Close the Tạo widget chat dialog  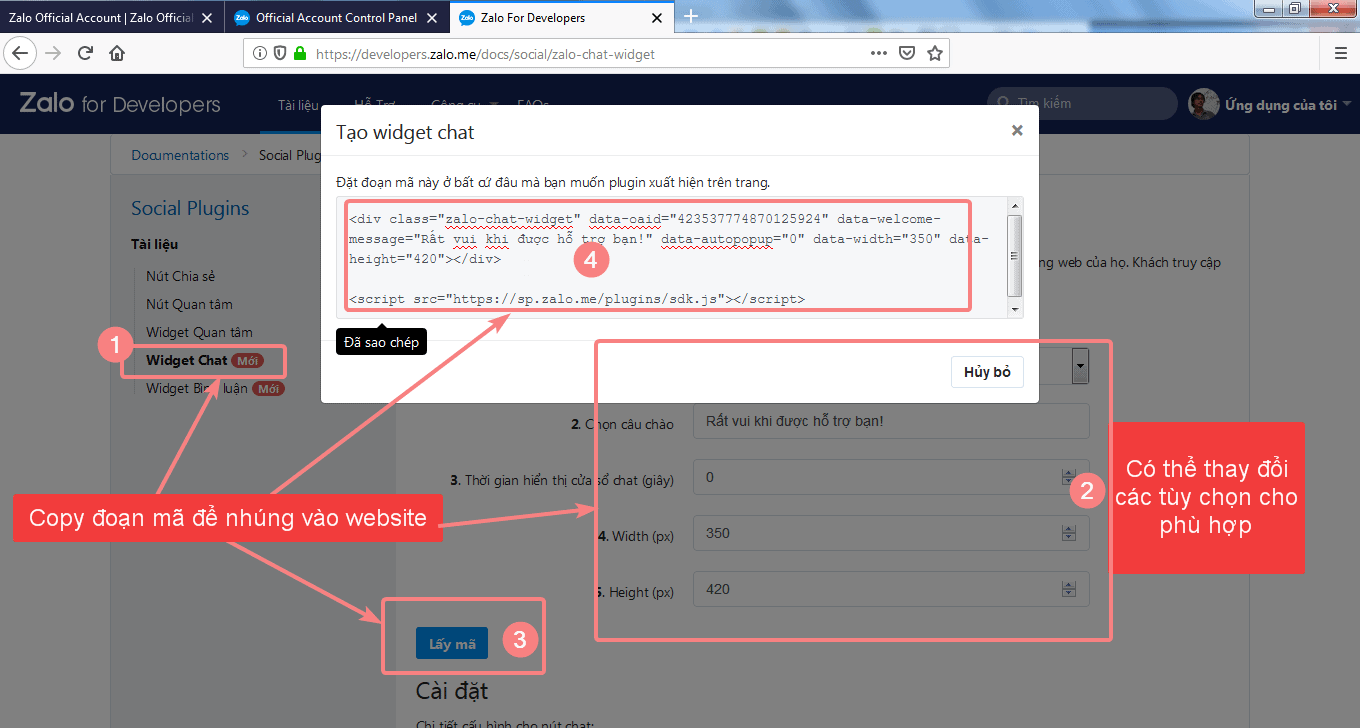point(1017,130)
